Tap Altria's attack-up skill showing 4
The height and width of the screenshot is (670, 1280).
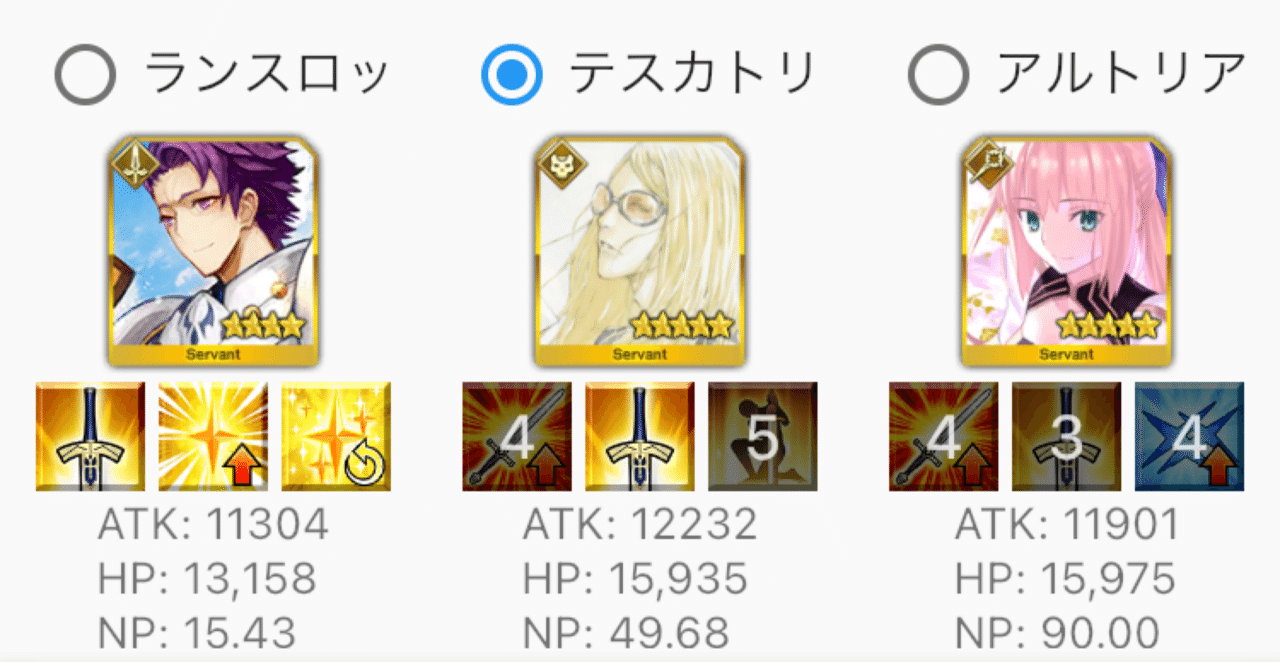[944, 436]
